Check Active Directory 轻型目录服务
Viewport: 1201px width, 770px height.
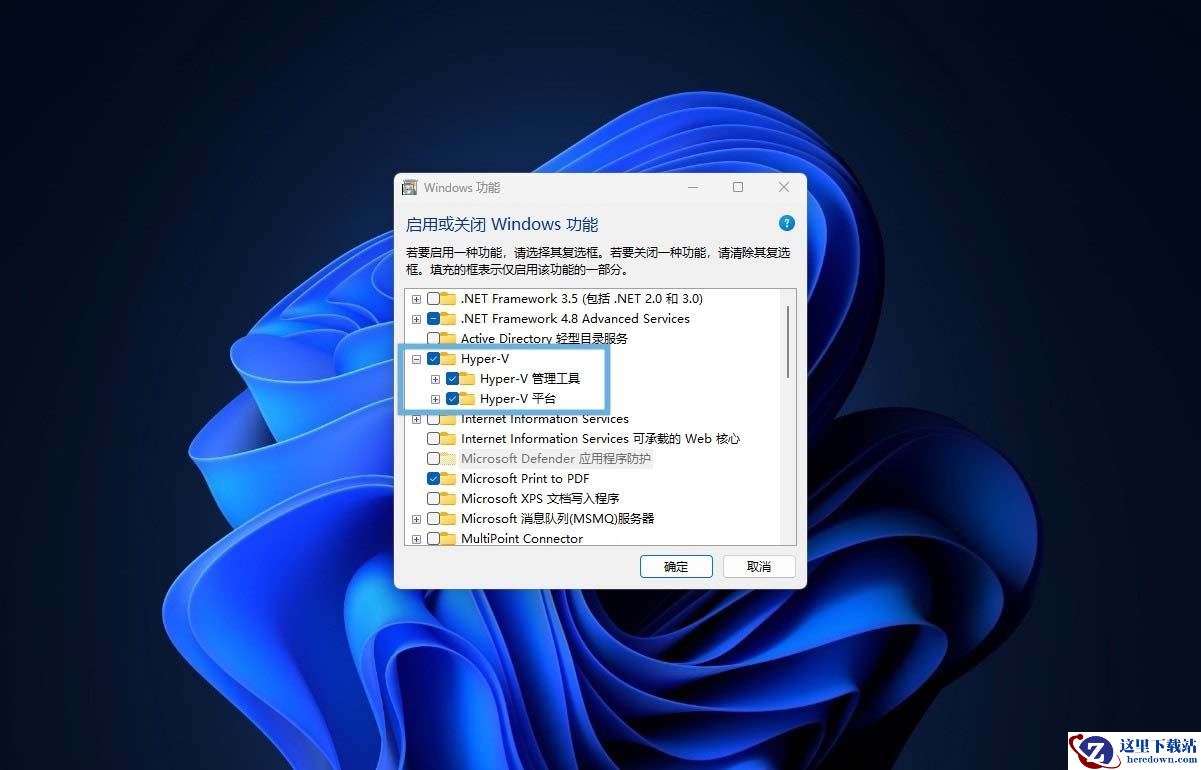coord(433,338)
